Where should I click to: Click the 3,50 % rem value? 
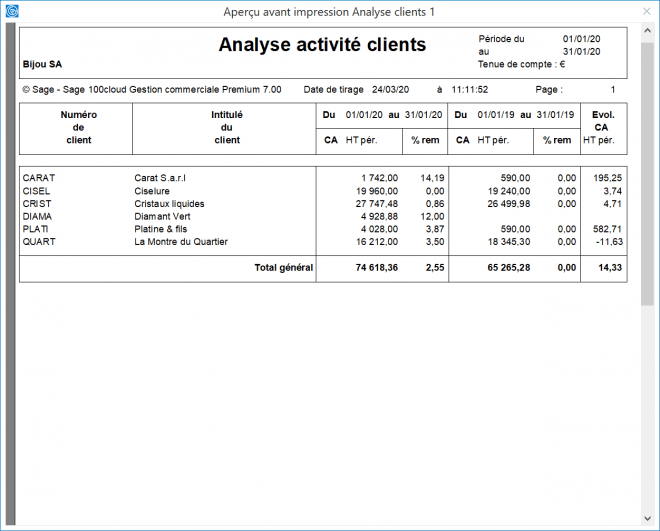click(435, 242)
